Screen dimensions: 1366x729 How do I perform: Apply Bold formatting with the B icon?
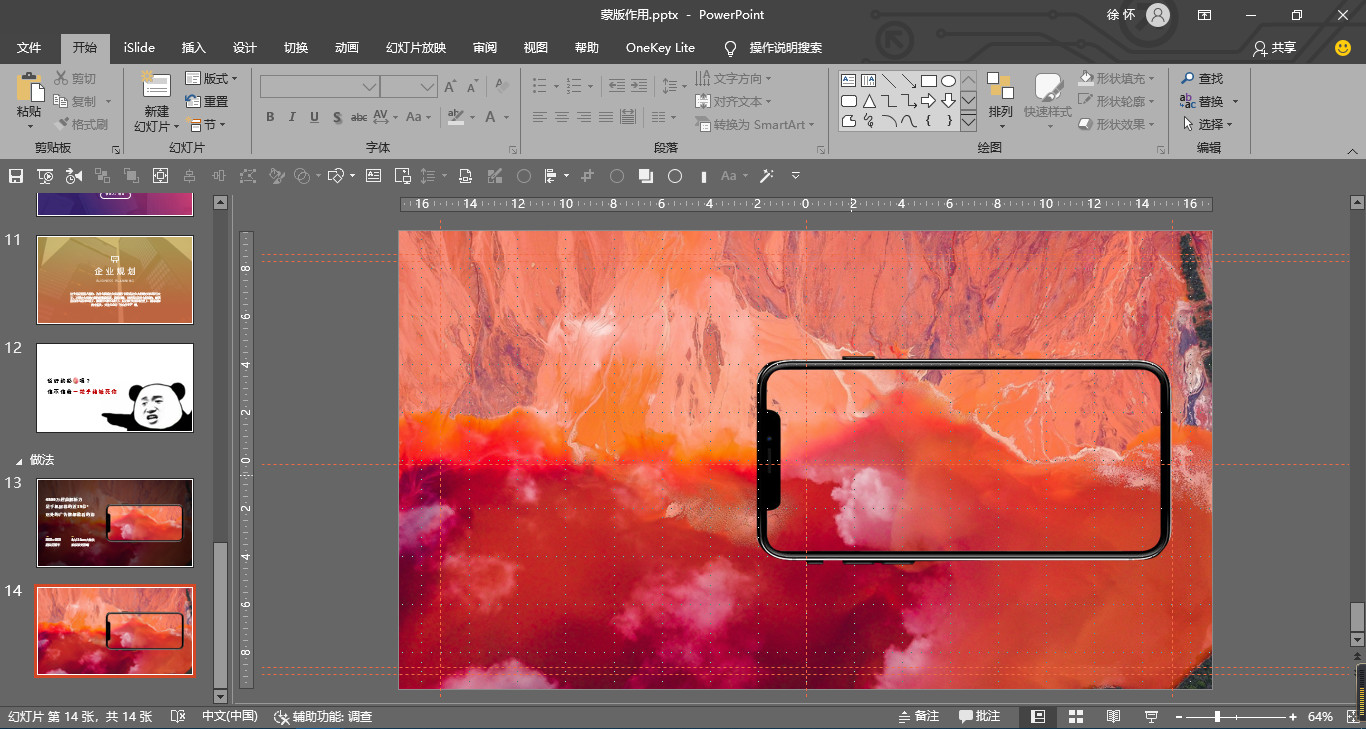[270, 117]
